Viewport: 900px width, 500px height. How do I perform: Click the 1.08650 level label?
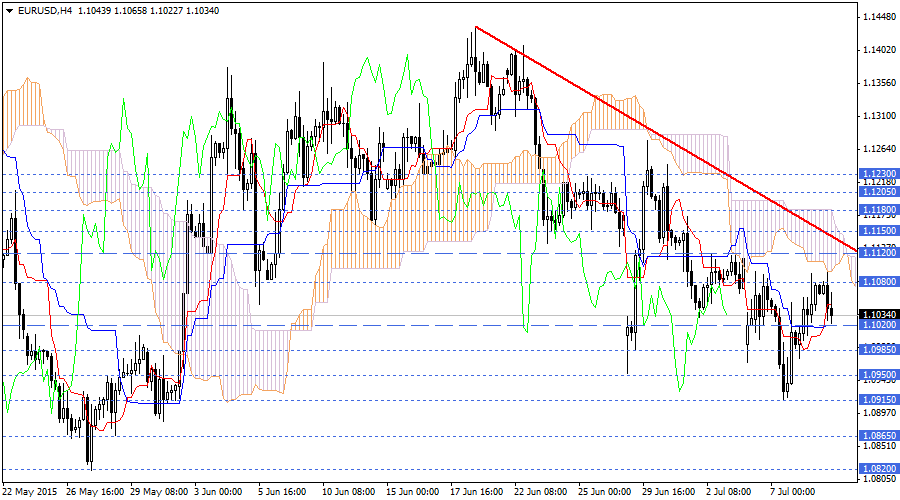(877, 436)
